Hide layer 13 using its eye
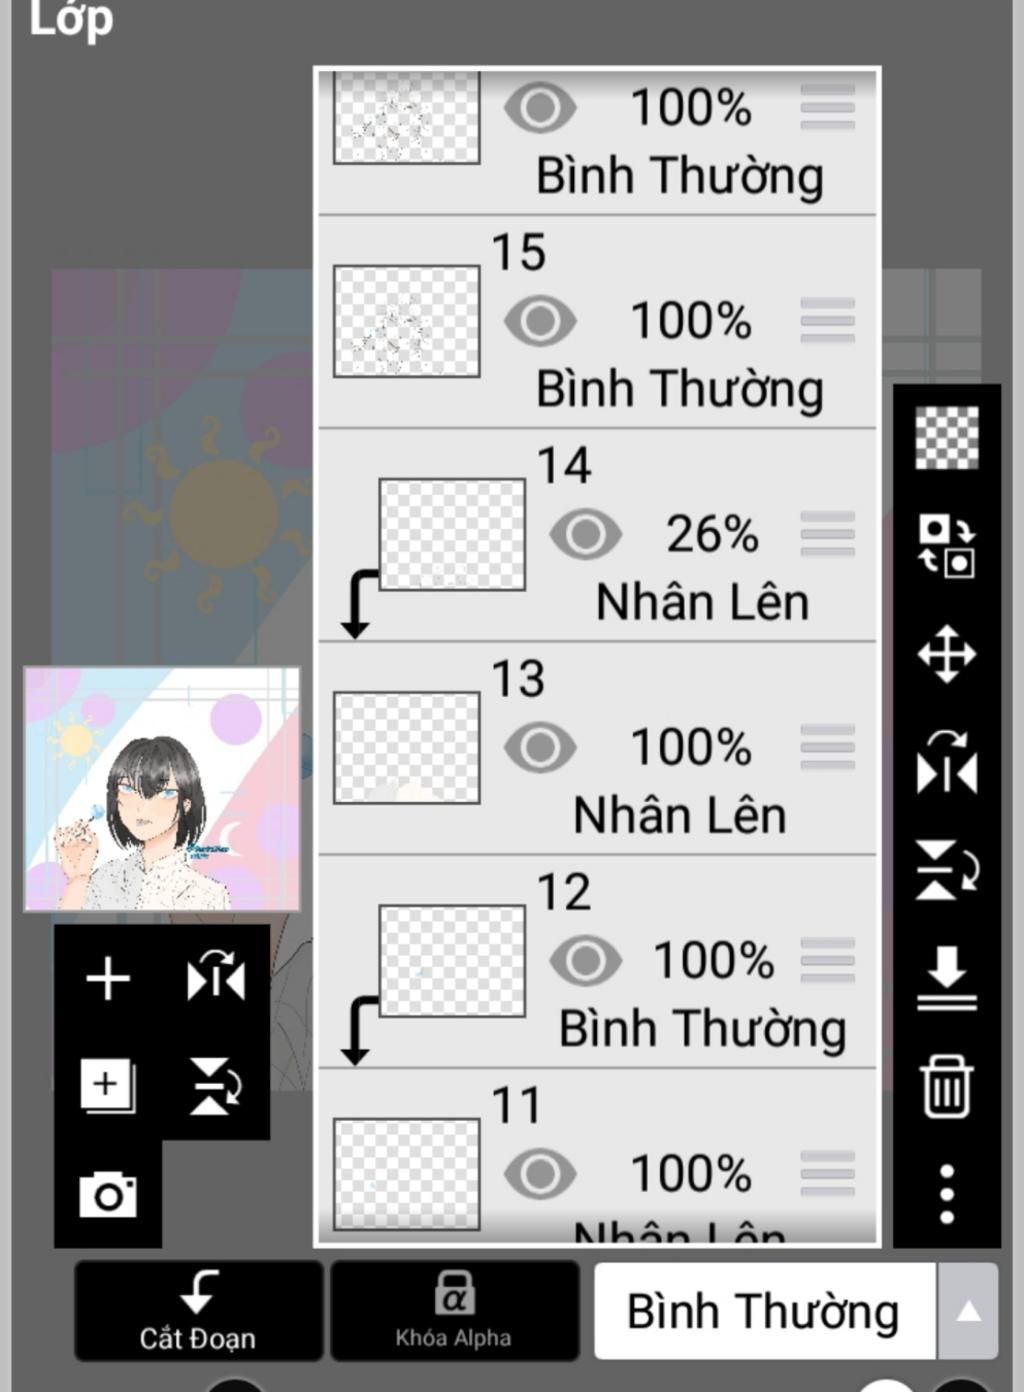 click(540, 747)
